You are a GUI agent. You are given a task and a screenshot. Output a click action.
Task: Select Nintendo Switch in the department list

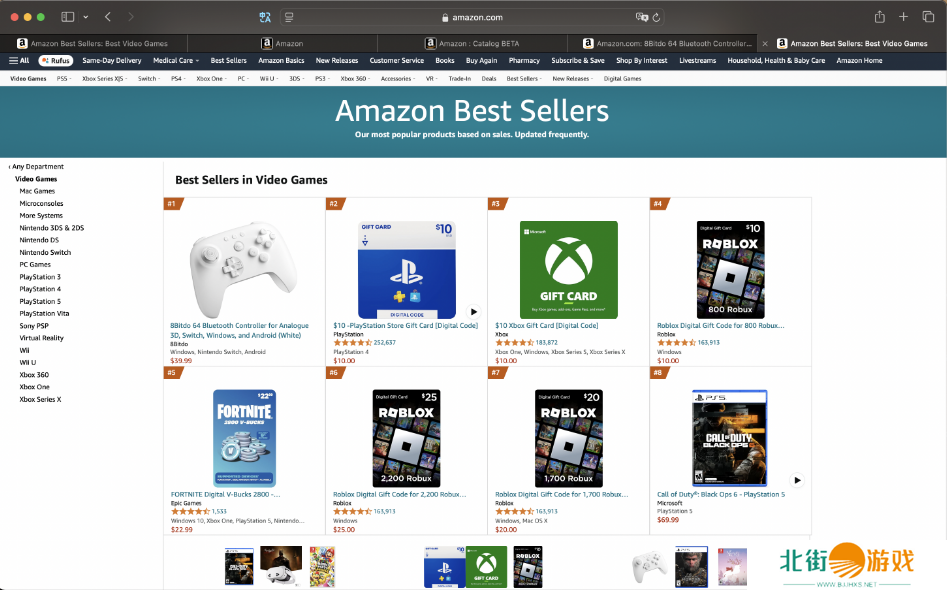[45, 252]
